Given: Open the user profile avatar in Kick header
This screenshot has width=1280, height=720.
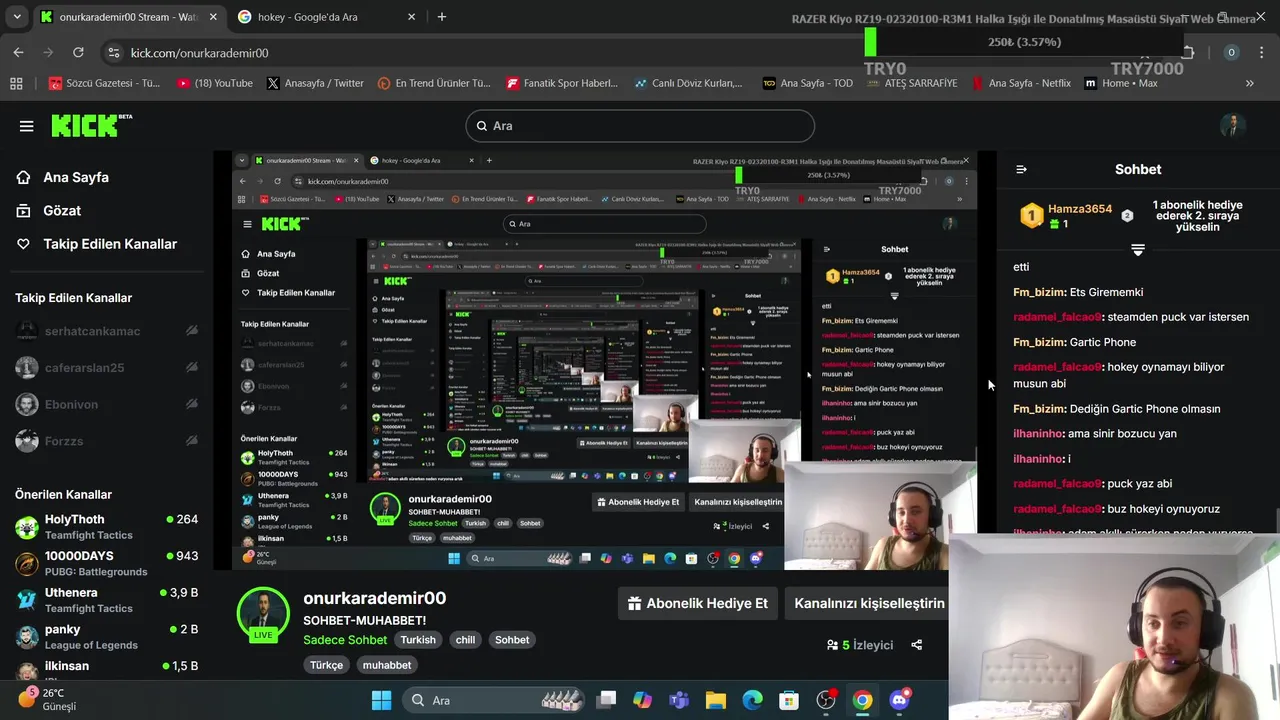Looking at the screenshot, I should [x=1233, y=125].
